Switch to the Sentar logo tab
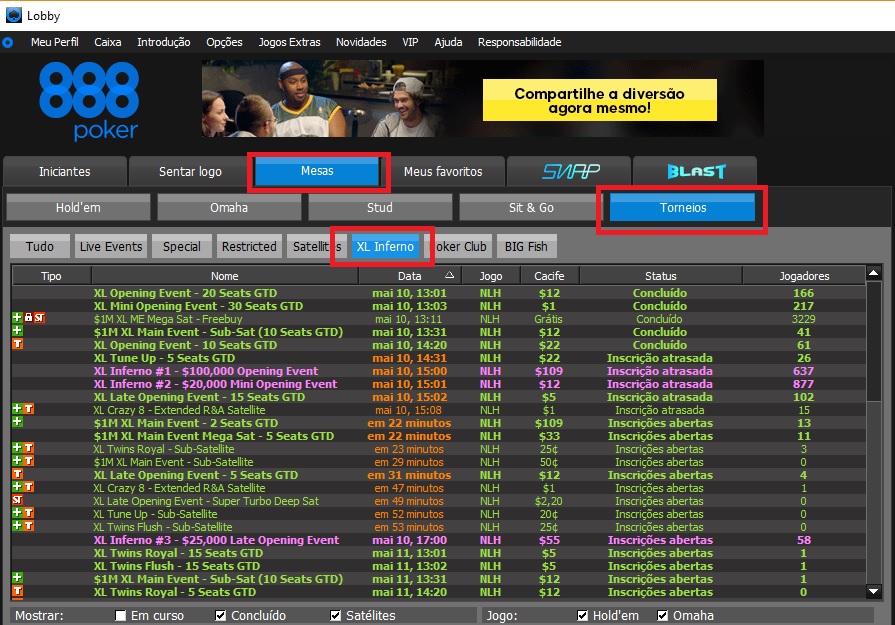 coord(190,171)
